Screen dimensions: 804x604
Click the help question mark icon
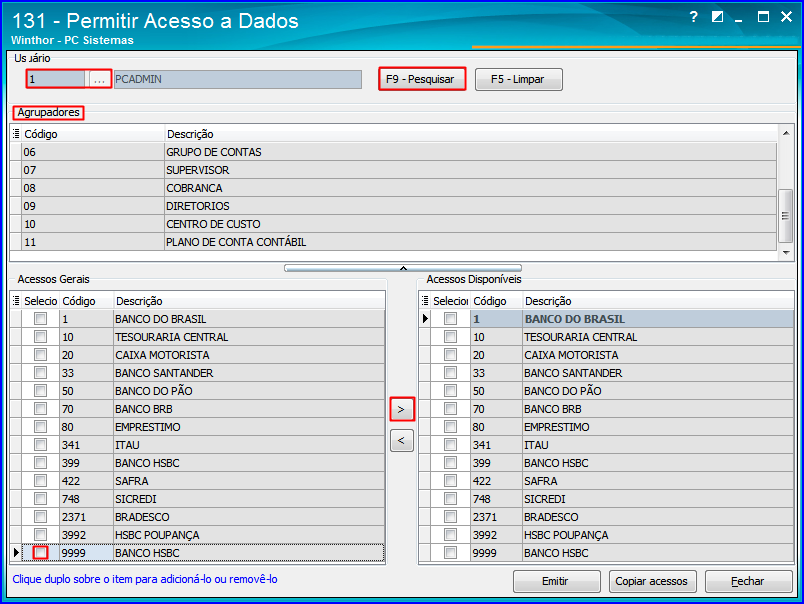[x=694, y=17]
